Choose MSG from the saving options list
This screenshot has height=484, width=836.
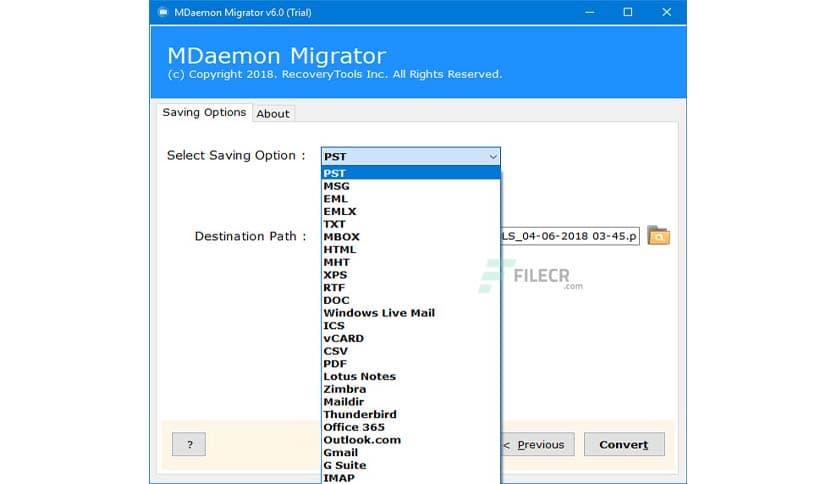[x=411, y=186]
